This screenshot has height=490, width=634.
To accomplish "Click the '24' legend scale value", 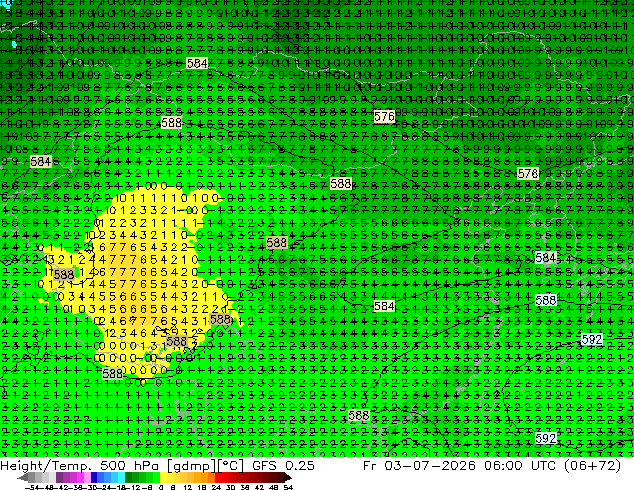I will tap(216, 487).
